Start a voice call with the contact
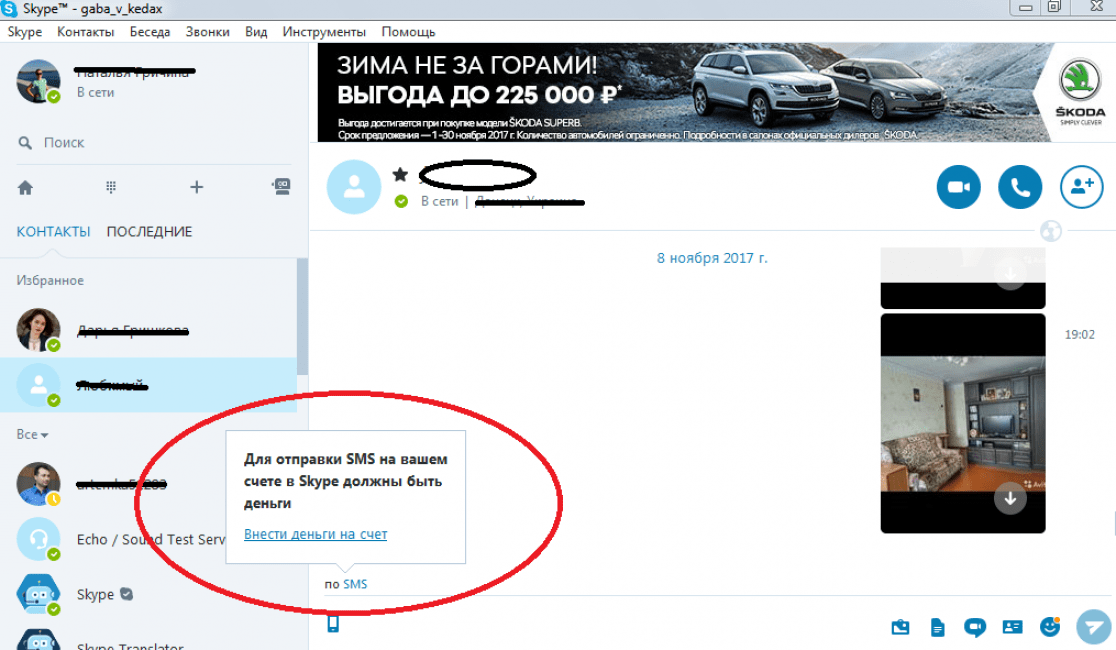Screen dimensions: 1116x650 click(x=1019, y=187)
